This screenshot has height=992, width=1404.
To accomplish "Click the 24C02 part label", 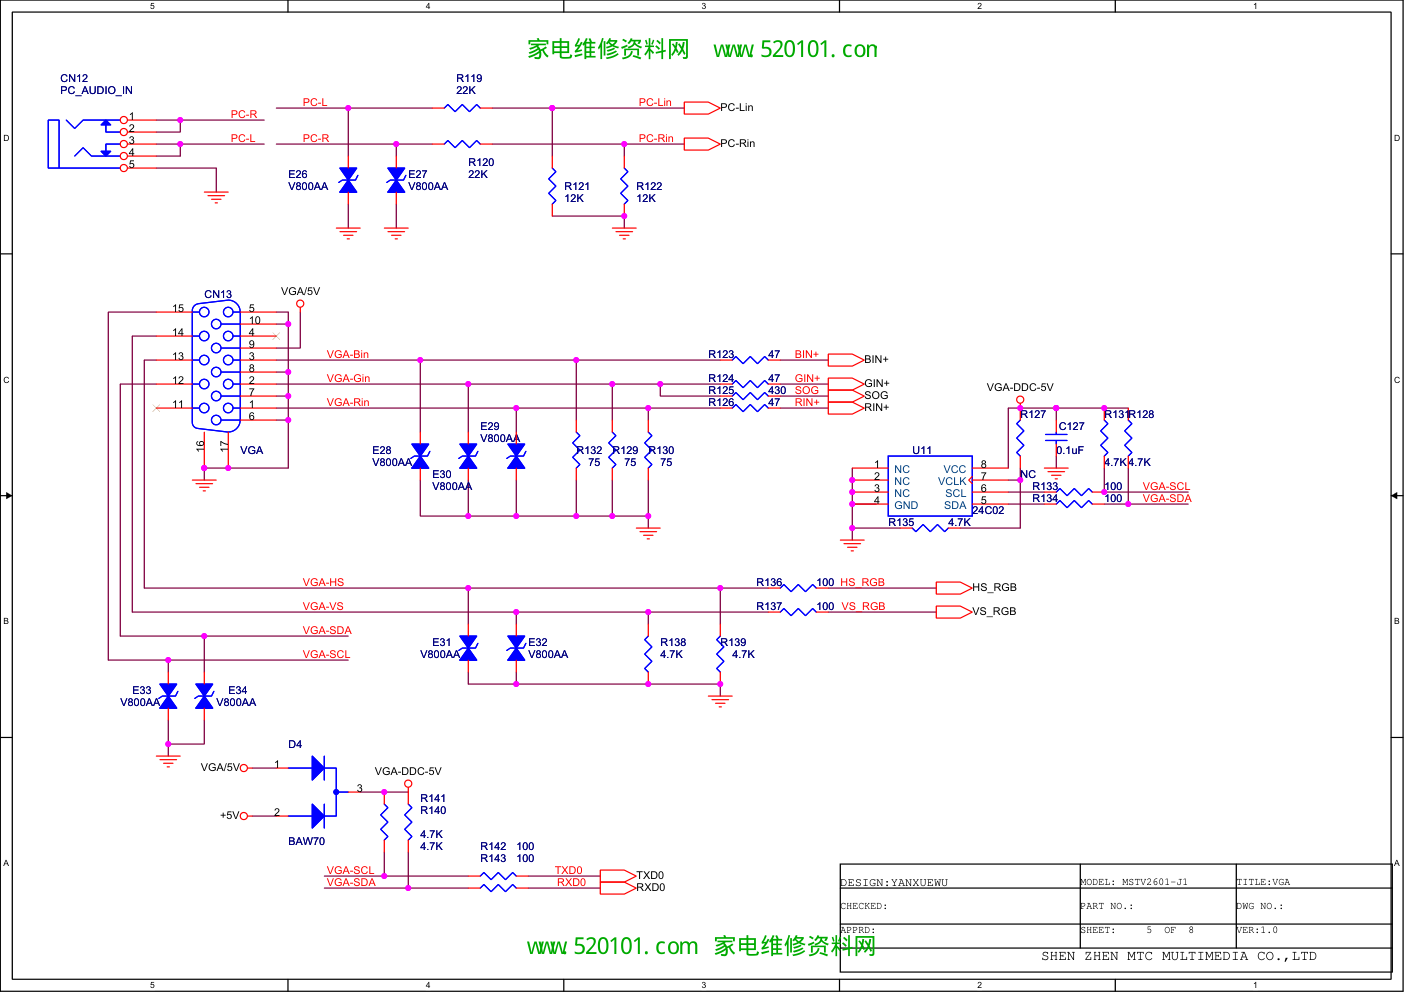I will (x=988, y=510).
